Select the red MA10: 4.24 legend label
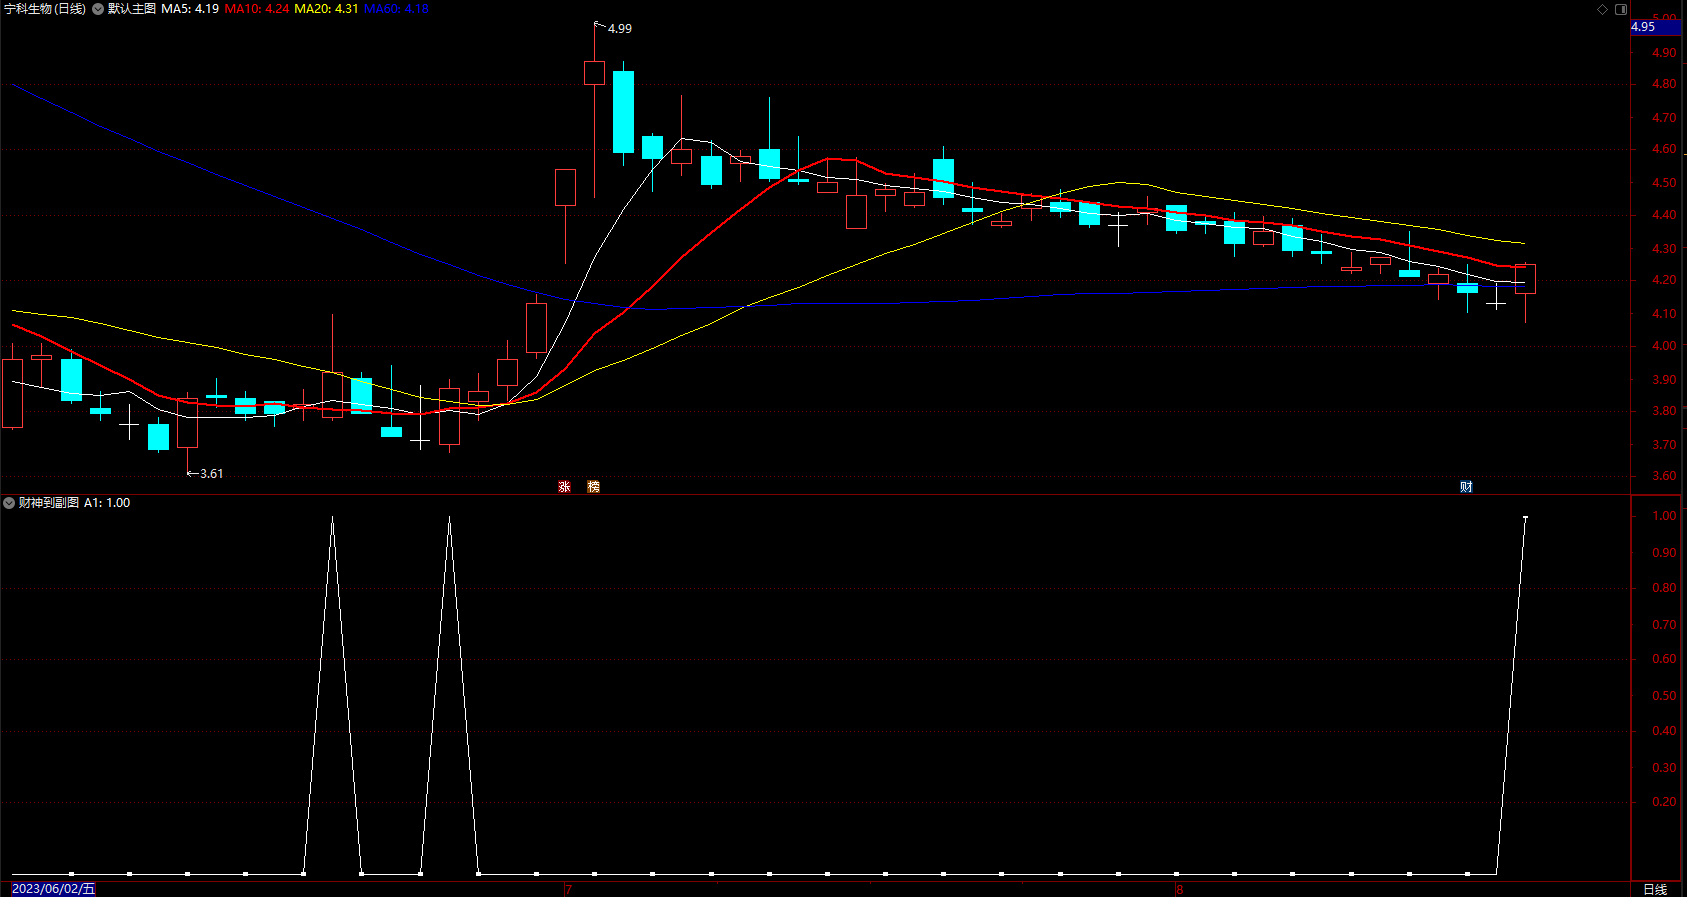 click(x=257, y=9)
